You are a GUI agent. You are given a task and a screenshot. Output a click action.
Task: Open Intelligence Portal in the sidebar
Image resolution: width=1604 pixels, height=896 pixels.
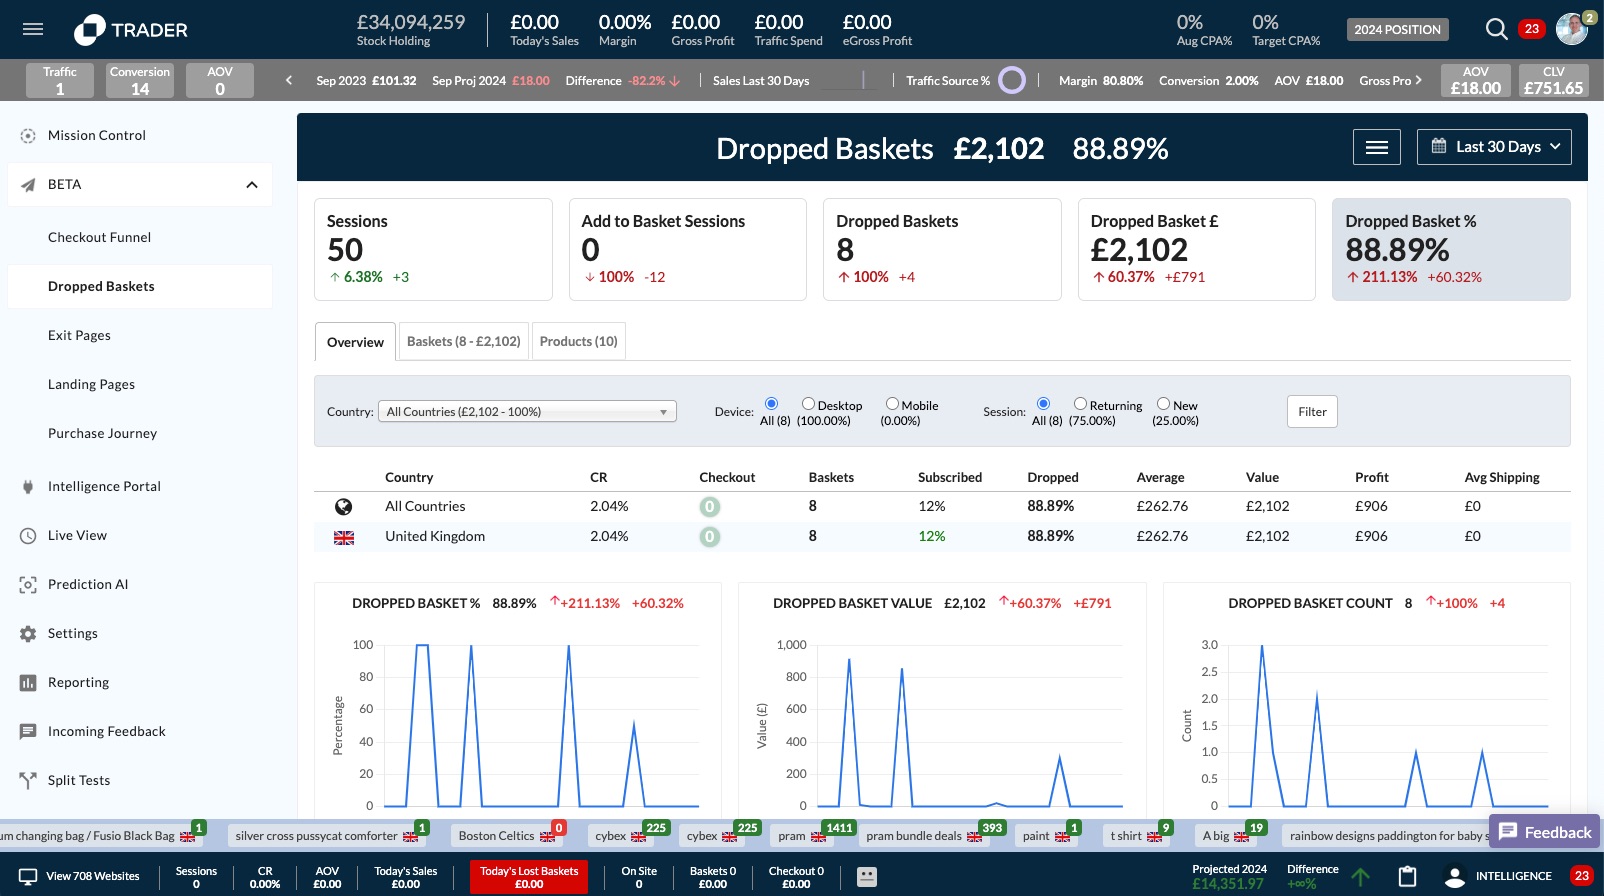(x=104, y=486)
